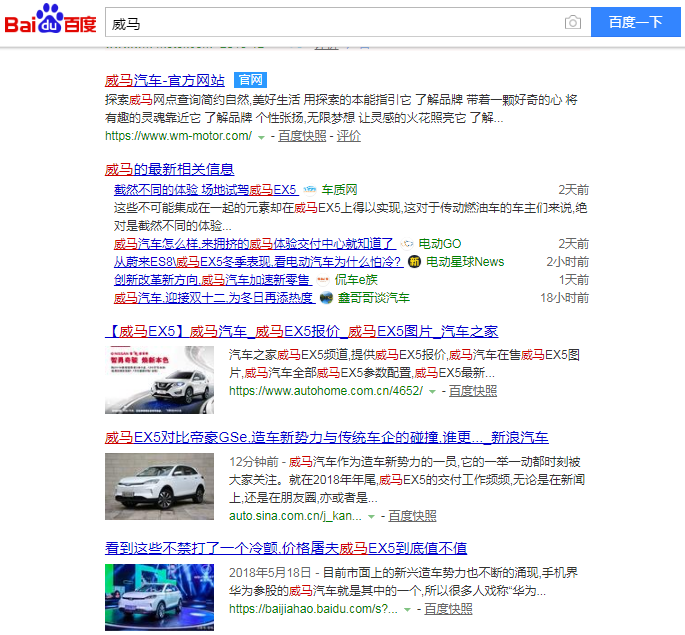Click 鑫哥哥谈汽车 source avatar icon
The width and height of the screenshot is (685, 635).
click(x=326, y=298)
